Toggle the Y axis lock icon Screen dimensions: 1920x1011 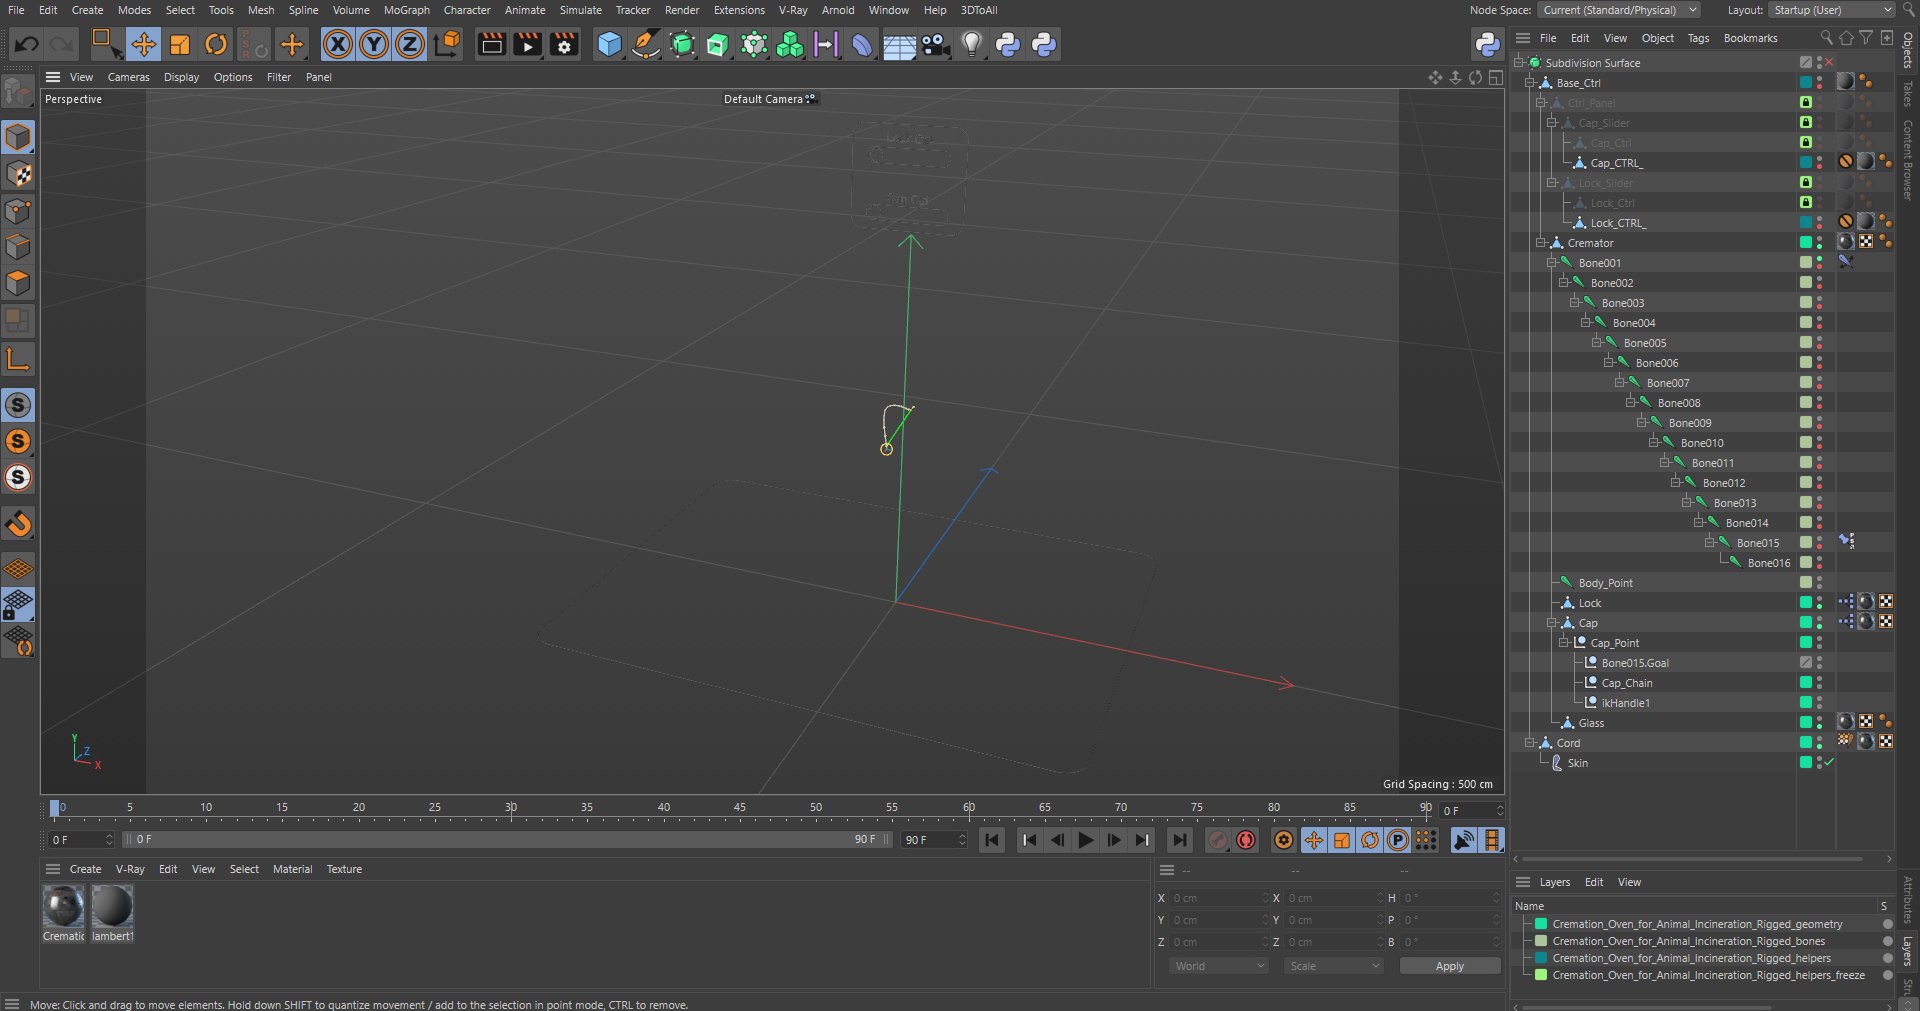[x=374, y=44]
